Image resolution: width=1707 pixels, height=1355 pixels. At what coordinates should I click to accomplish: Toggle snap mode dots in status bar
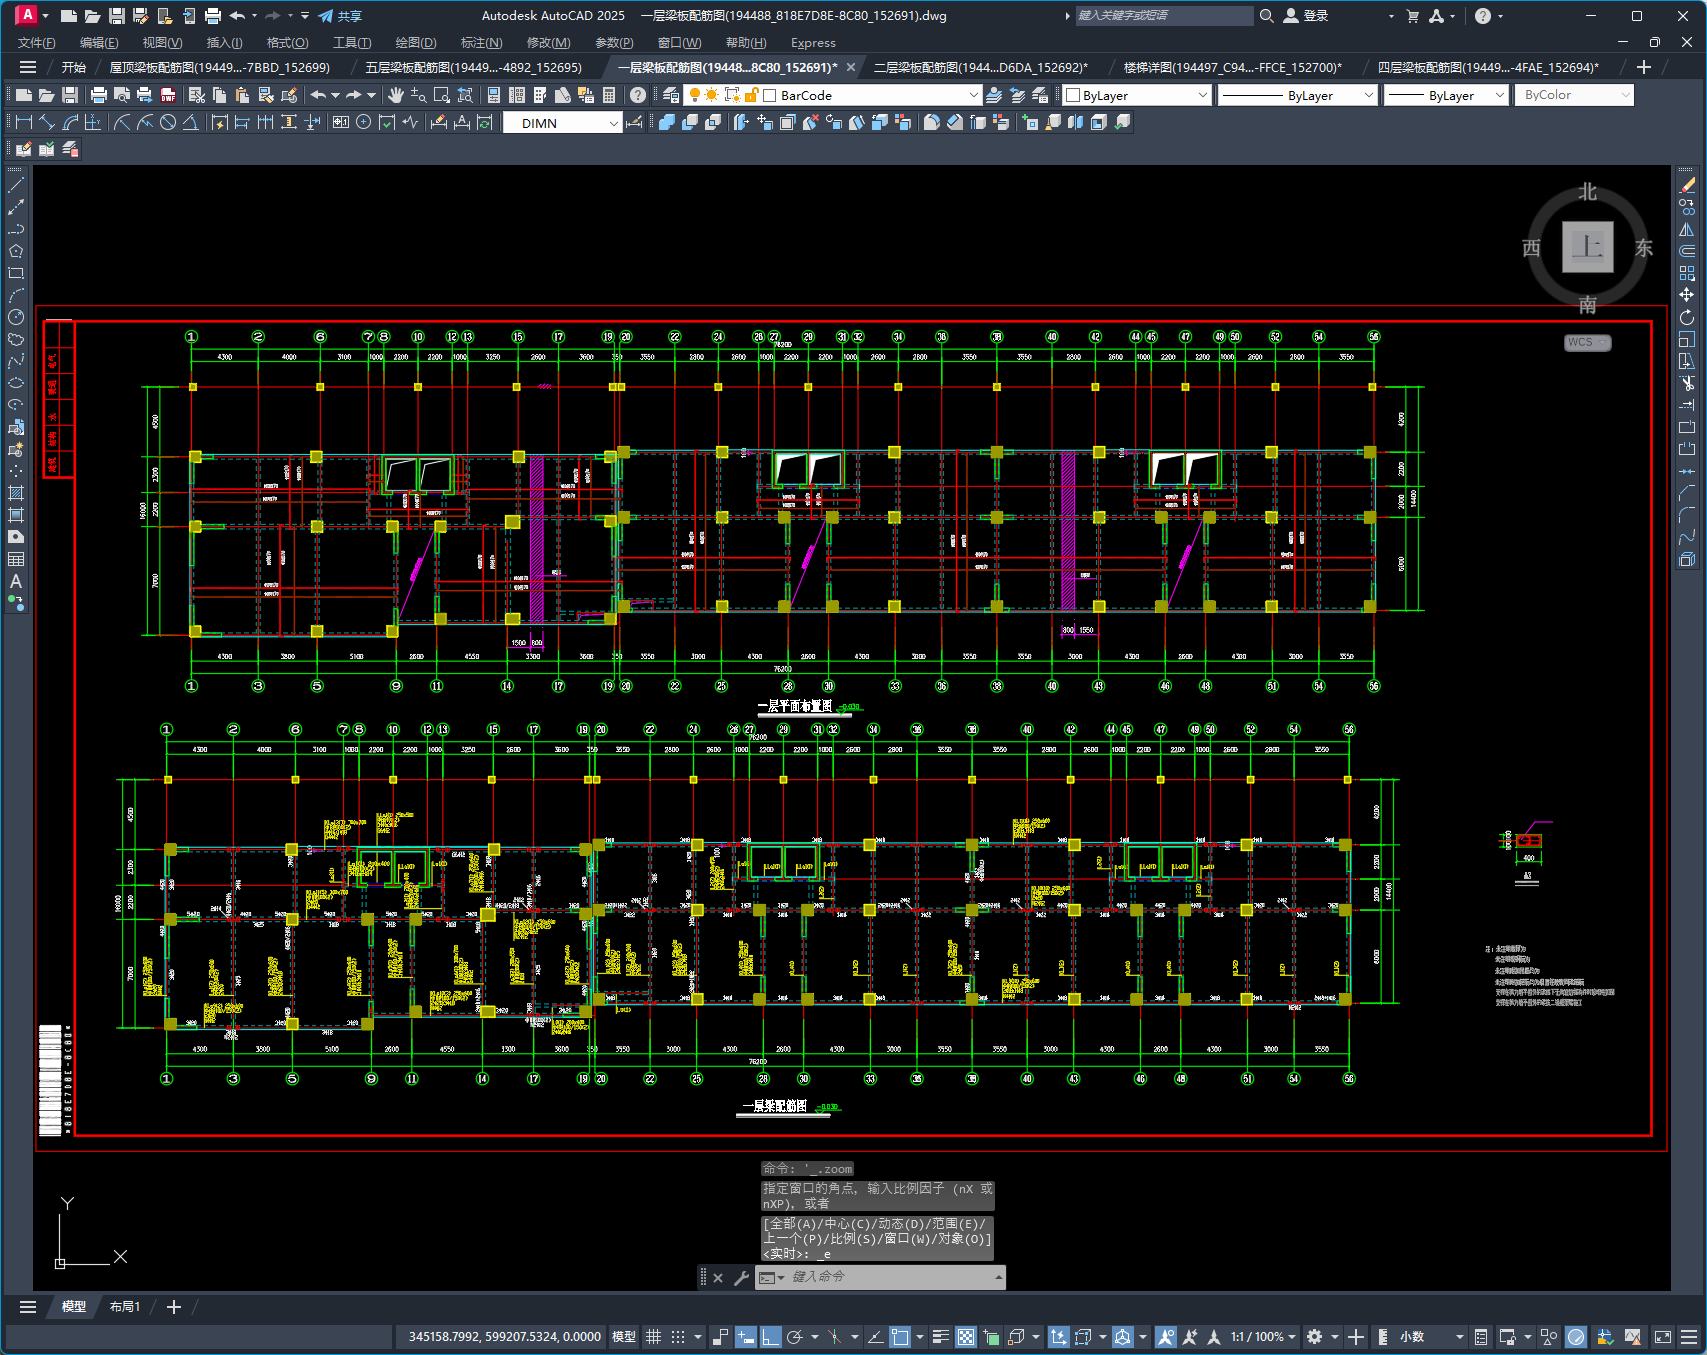(x=678, y=1337)
